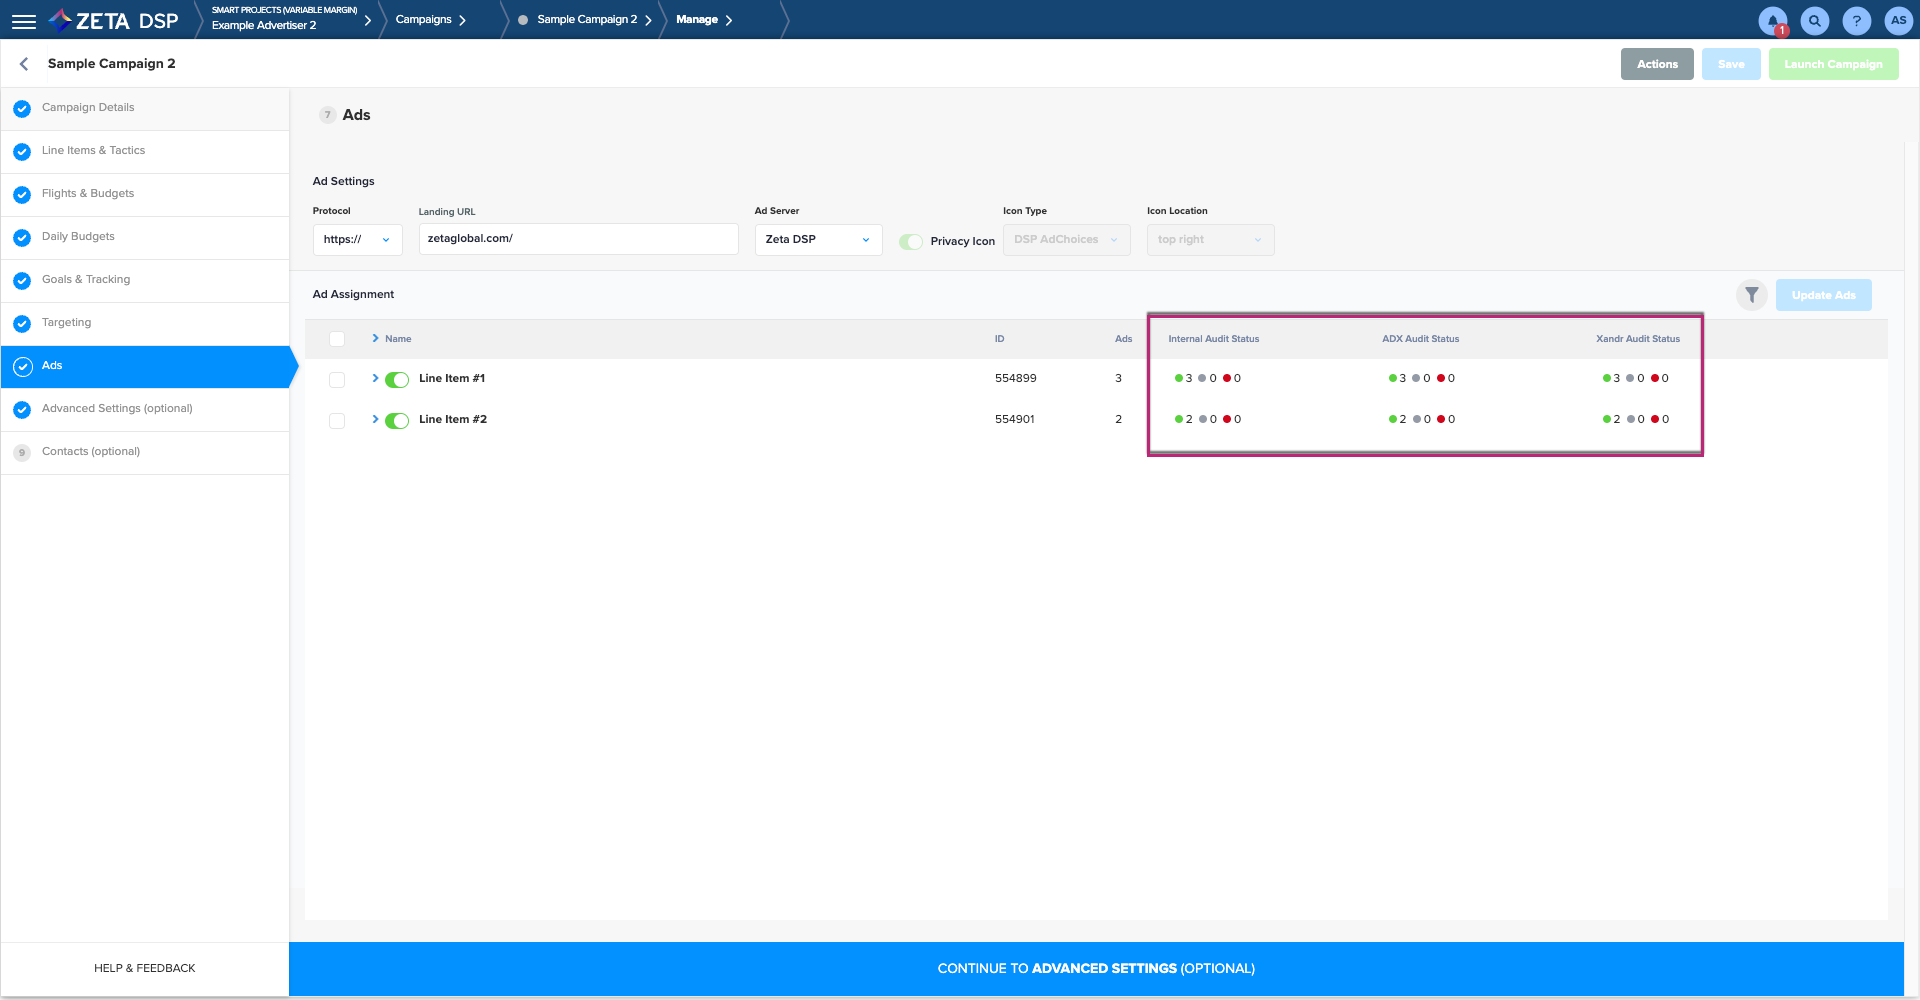Click the back arrow beside Sample Campaign 2
Screen dimensions: 1920x1000
pos(24,64)
